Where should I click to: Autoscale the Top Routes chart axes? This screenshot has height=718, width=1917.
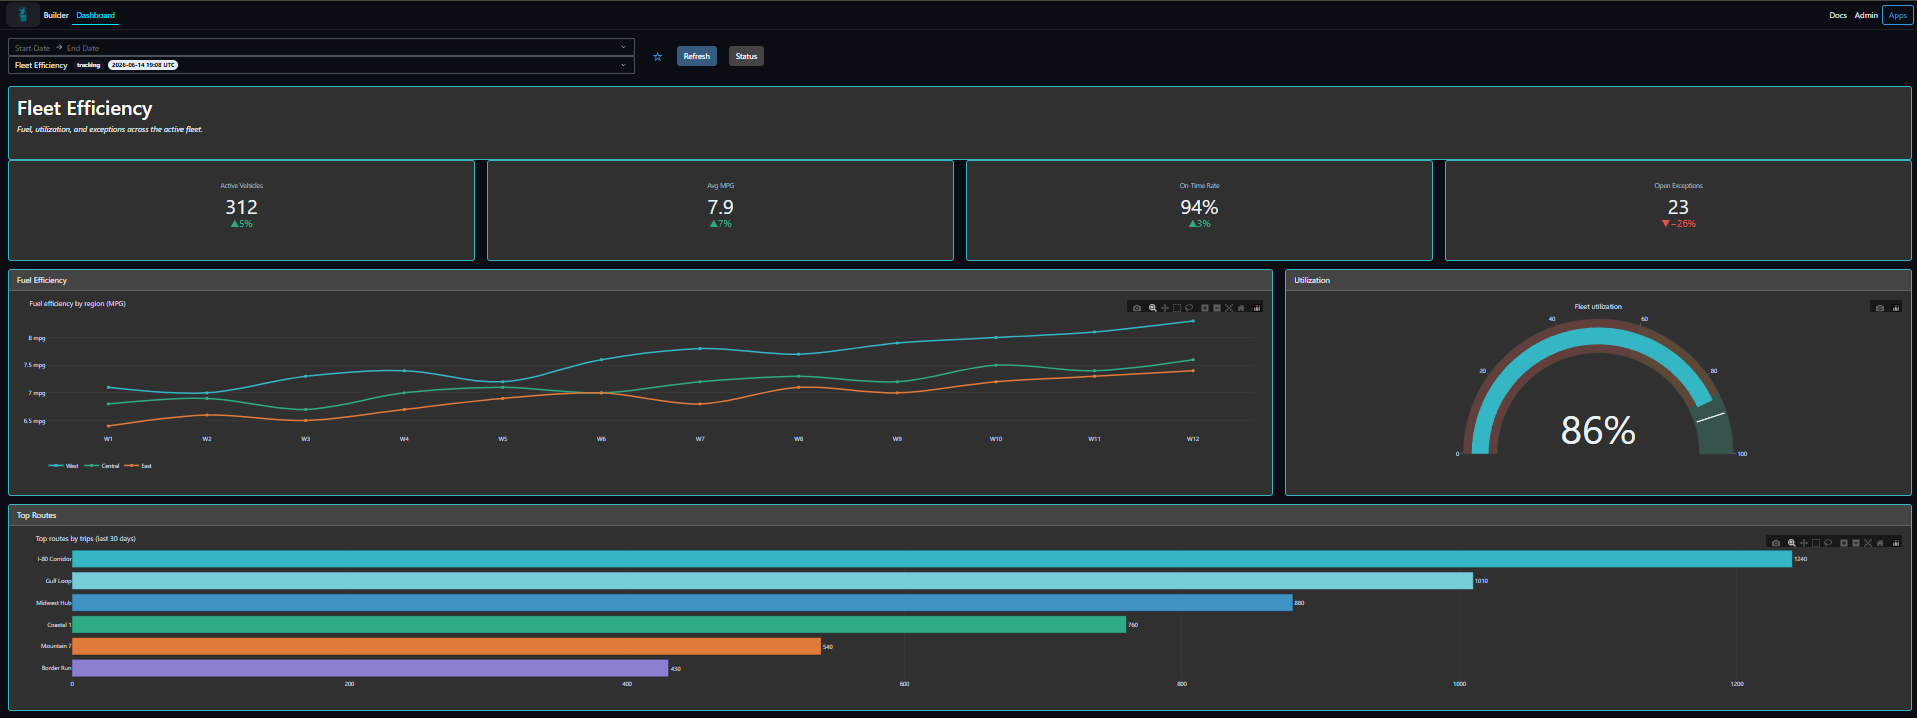click(1868, 543)
